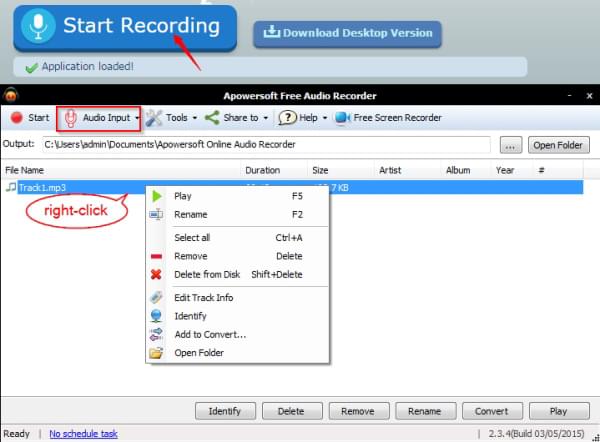Image resolution: width=600 pixels, height=442 pixels.
Task: Choose Identify in the context menu
Action: (237, 316)
